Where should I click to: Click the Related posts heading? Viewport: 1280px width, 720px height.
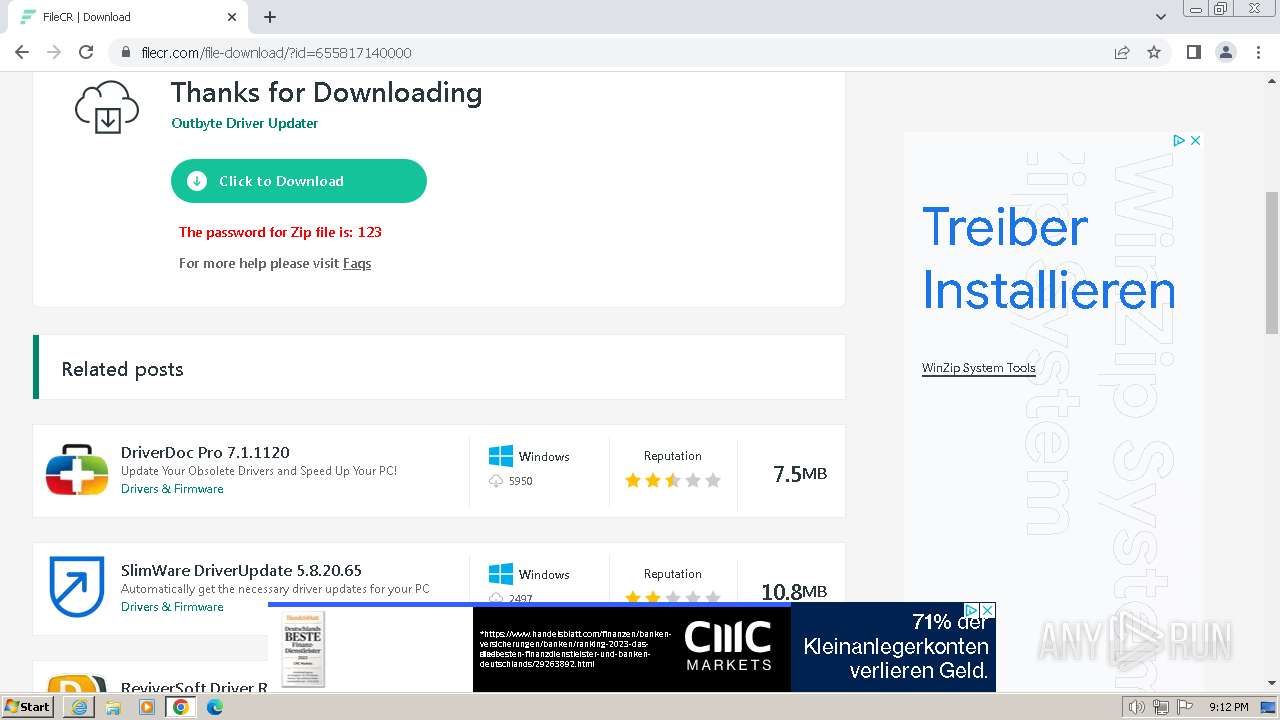click(x=123, y=369)
